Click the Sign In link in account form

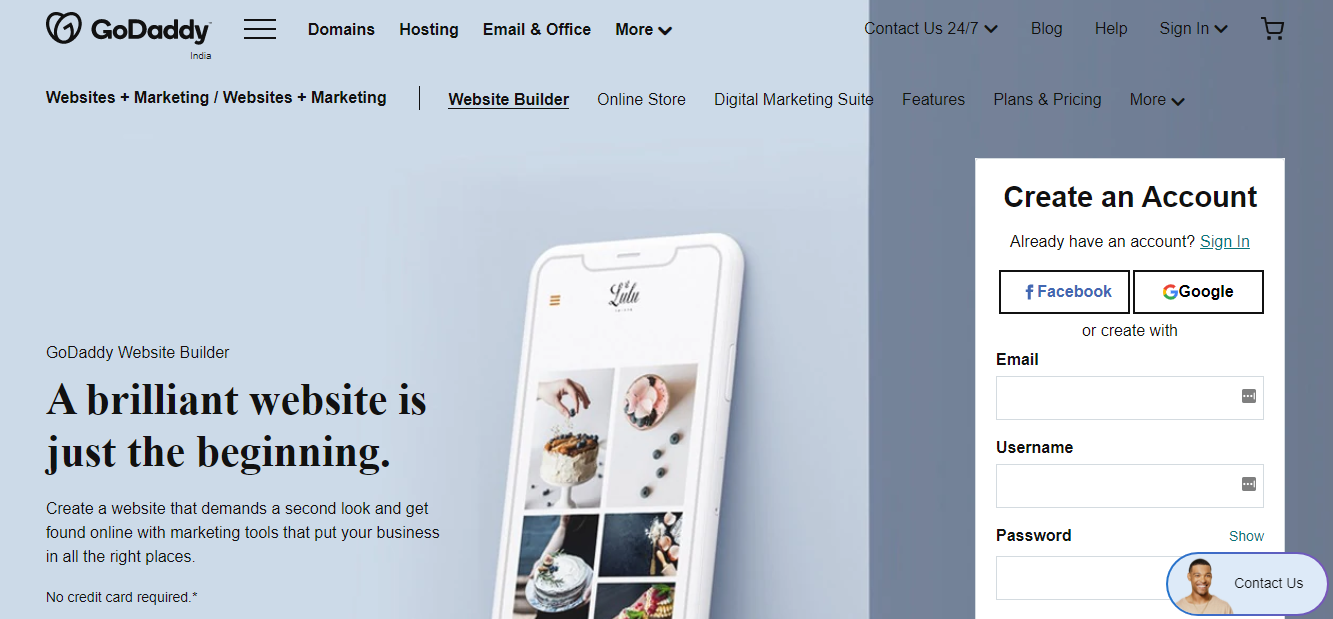coord(1224,242)
